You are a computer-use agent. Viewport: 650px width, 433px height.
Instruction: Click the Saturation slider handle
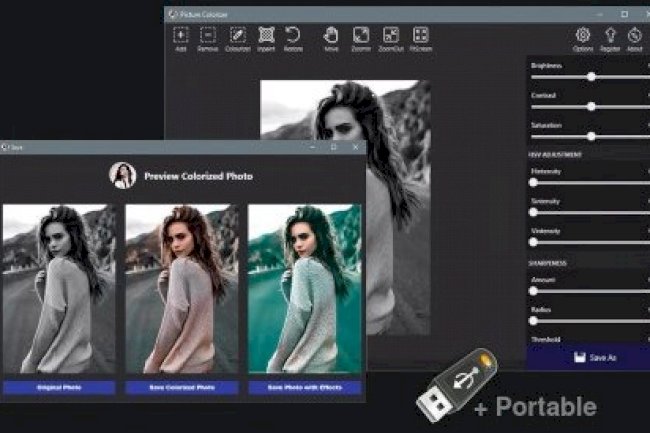tap(591, 136)
